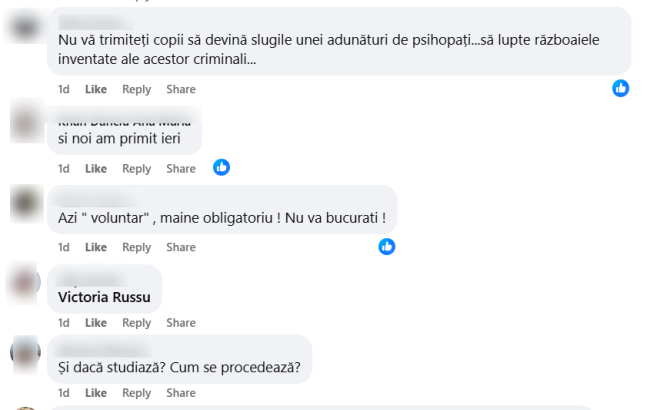Reply to the psihopați comment
670x410 pixels.
point(136,89)
